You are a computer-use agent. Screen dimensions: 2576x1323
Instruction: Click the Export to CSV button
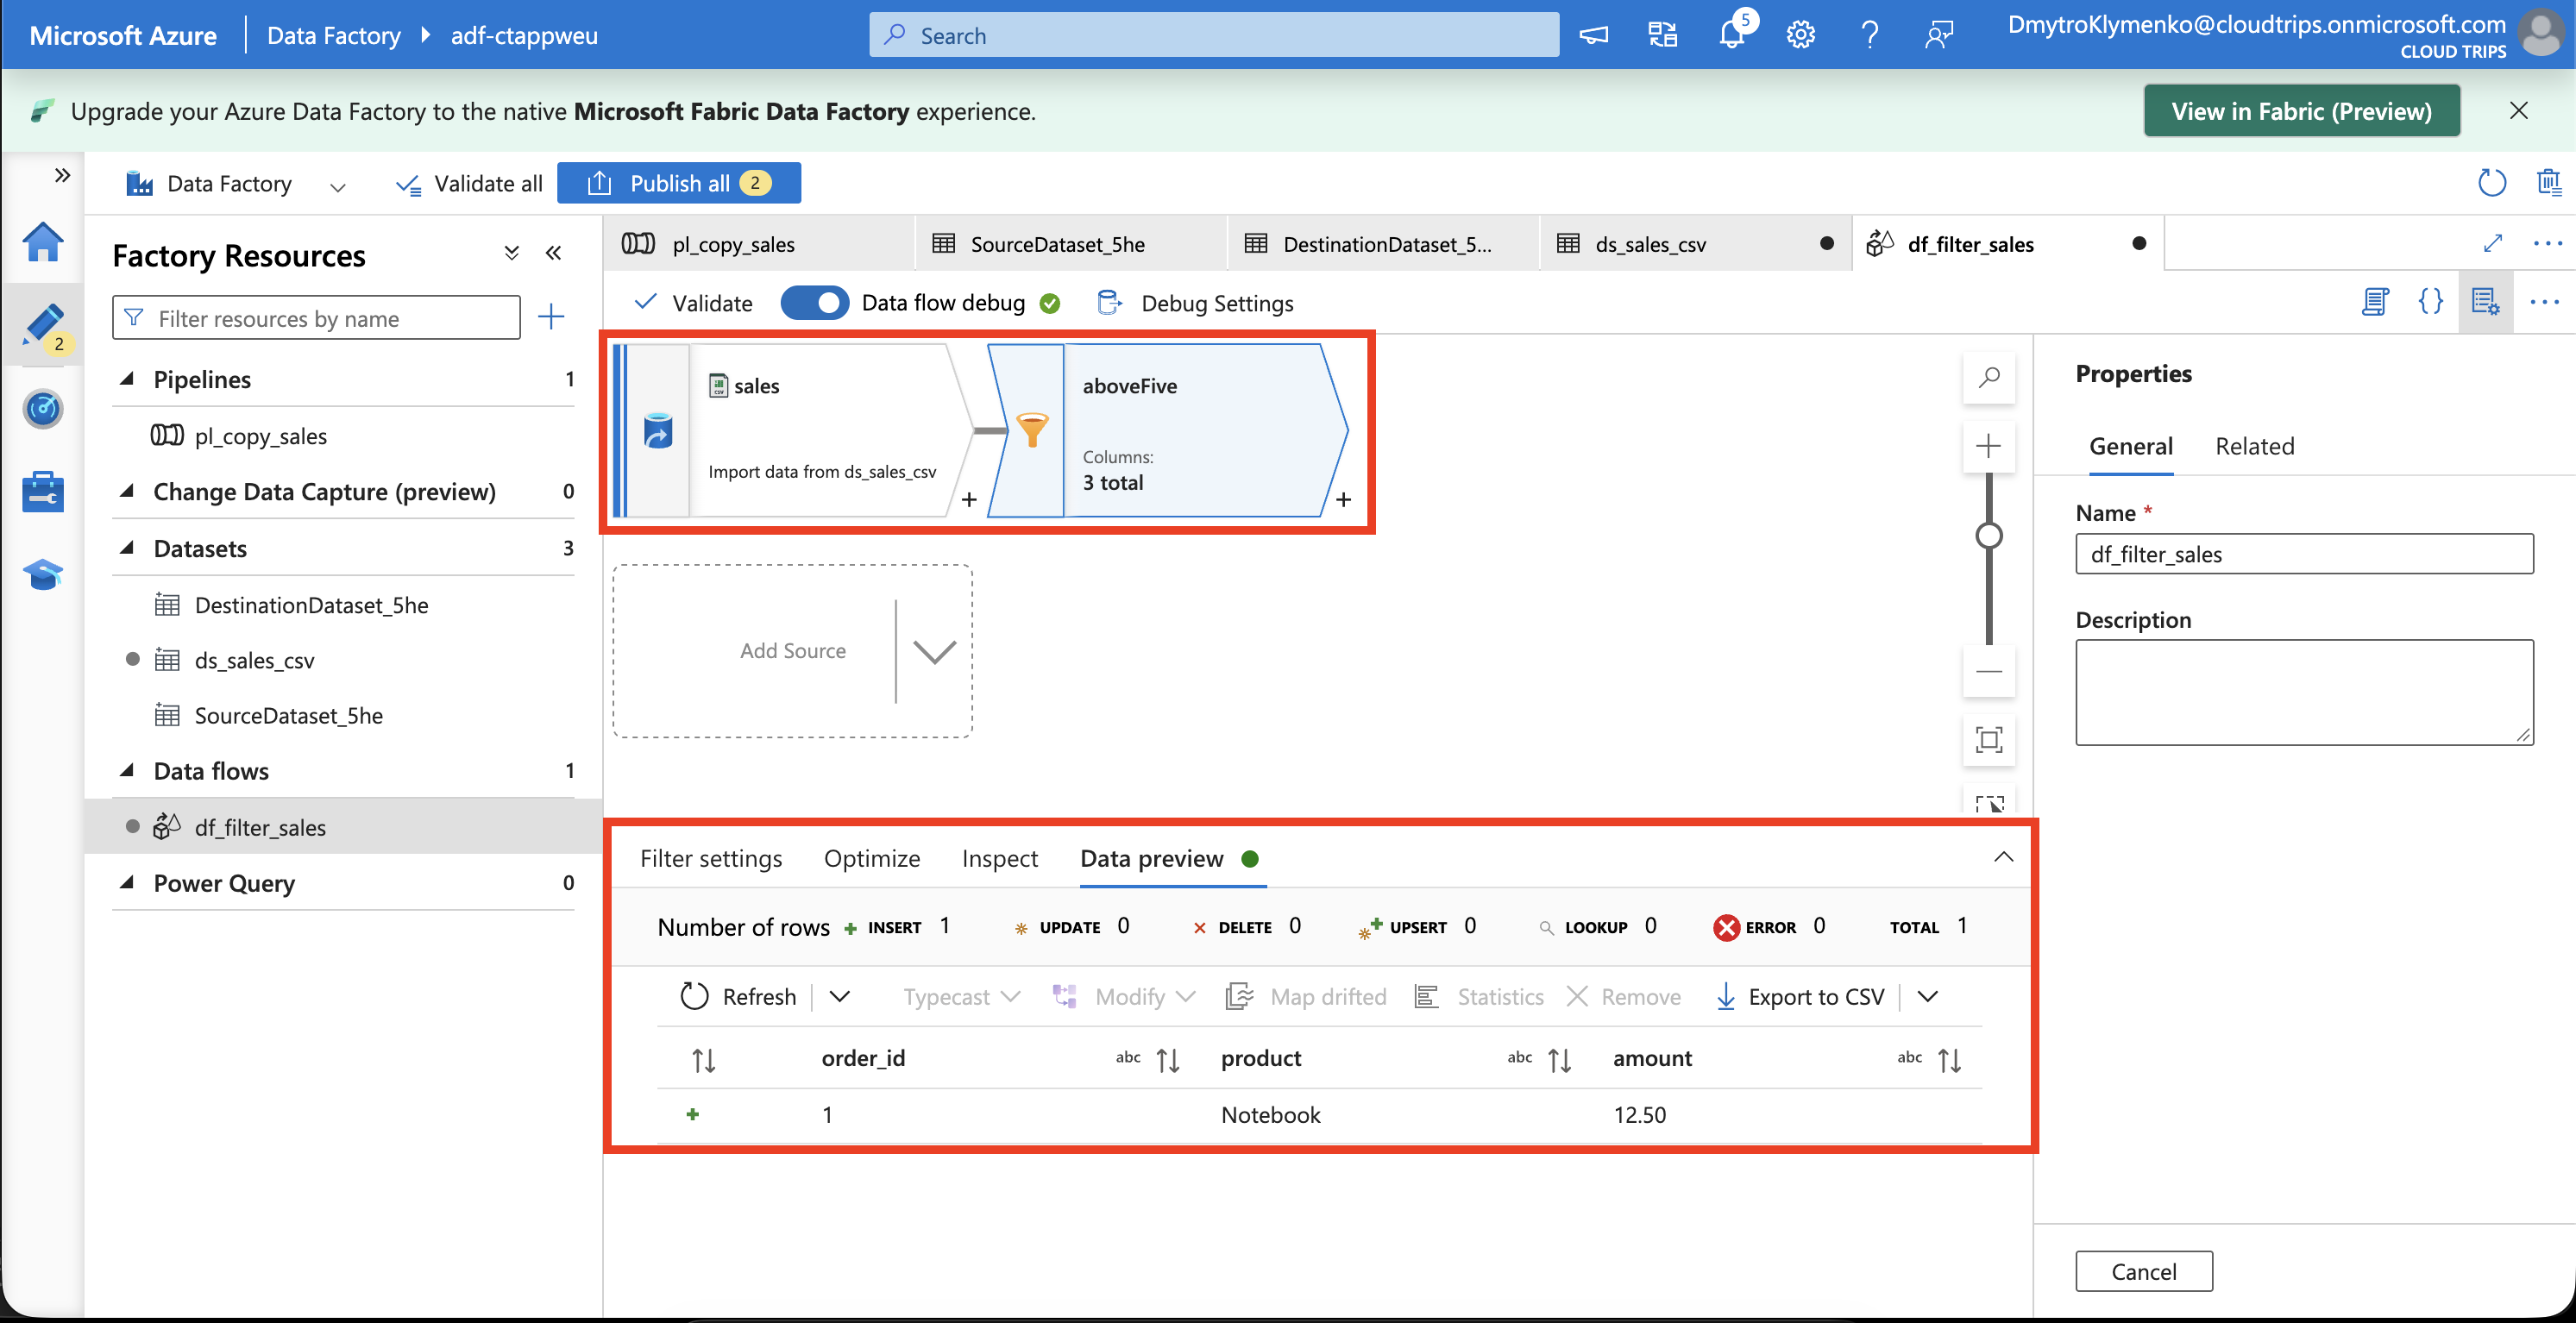pos(1799,996)
